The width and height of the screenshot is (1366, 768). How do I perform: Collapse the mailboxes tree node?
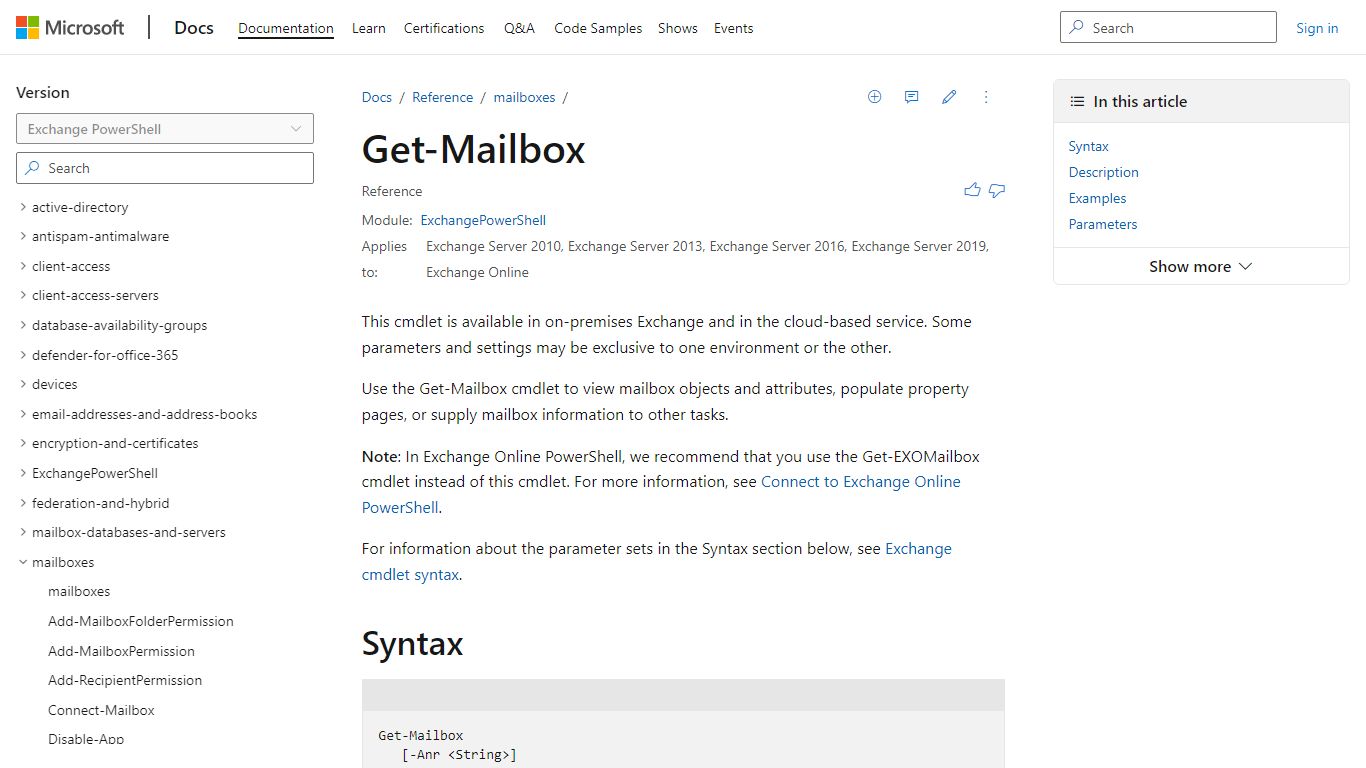23,562
